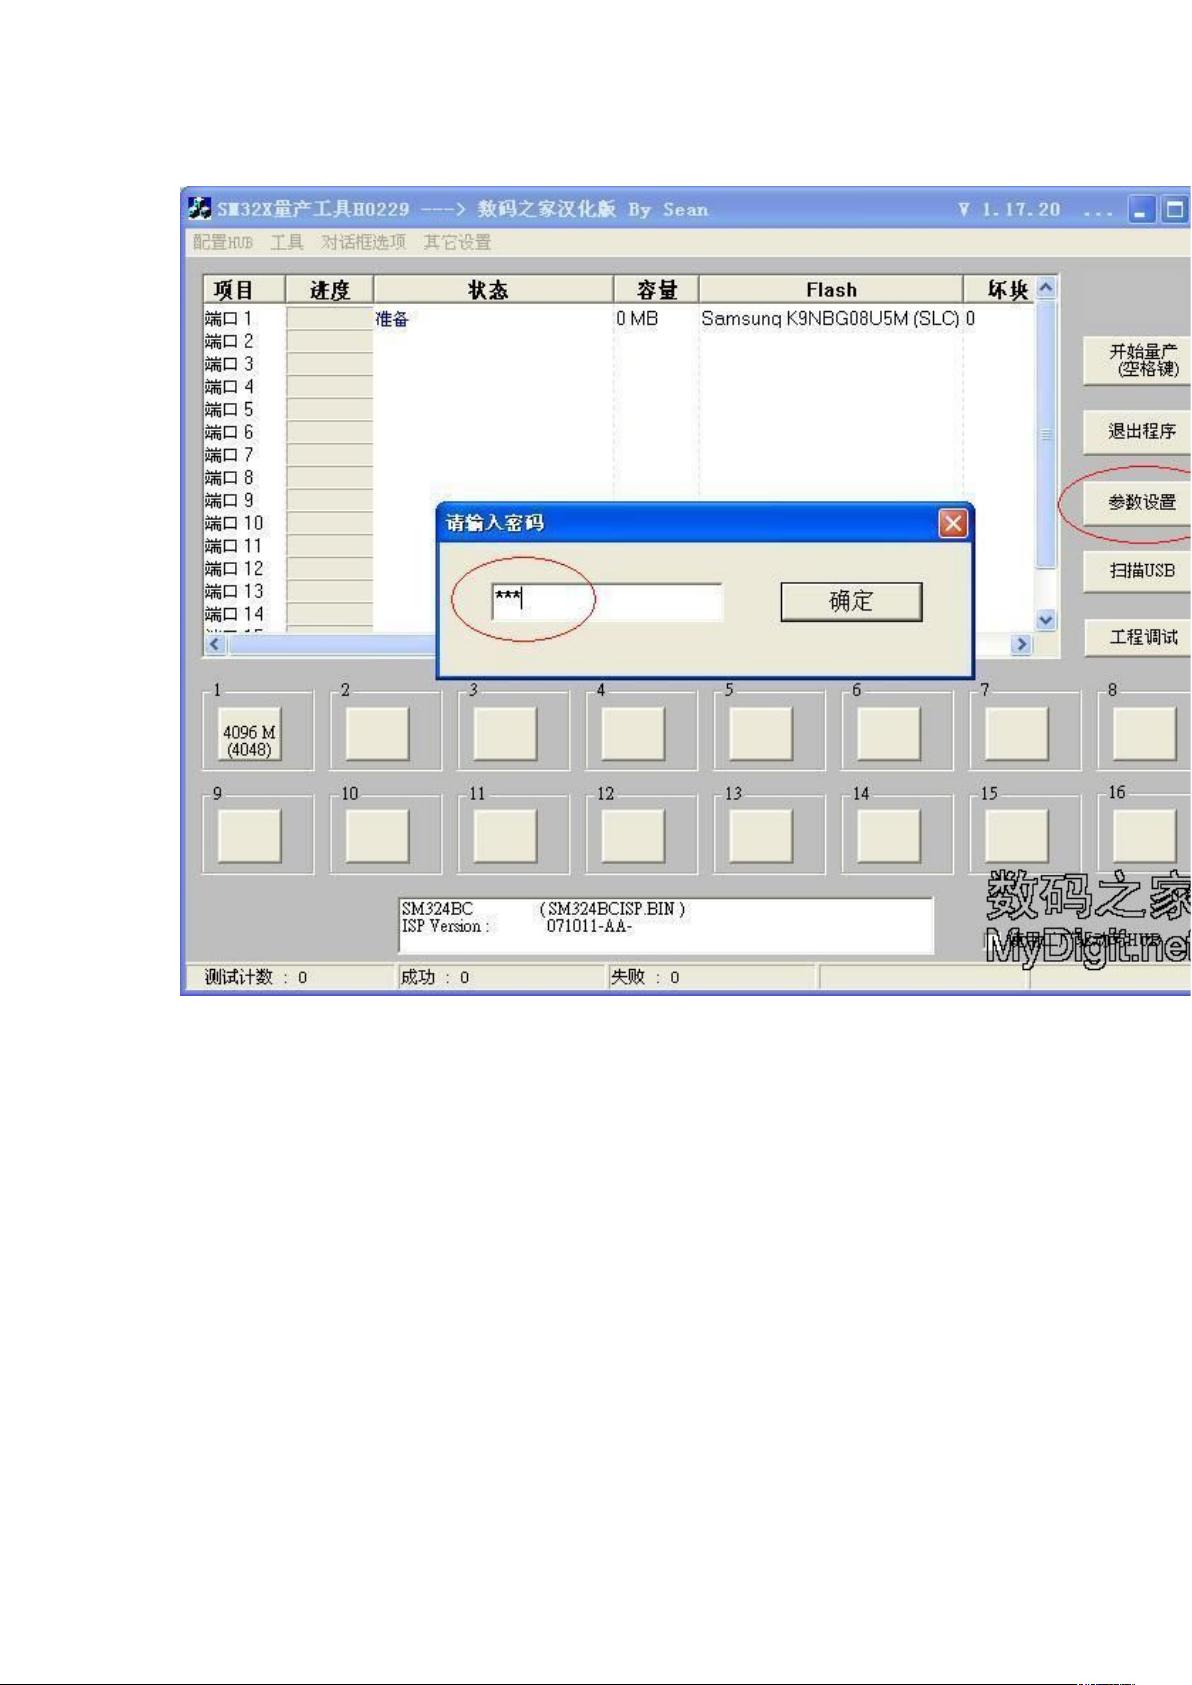Screen dimensions: 1192x1685
Task: Open 参数设置 settings button
Action: [x=1138, y=502]
